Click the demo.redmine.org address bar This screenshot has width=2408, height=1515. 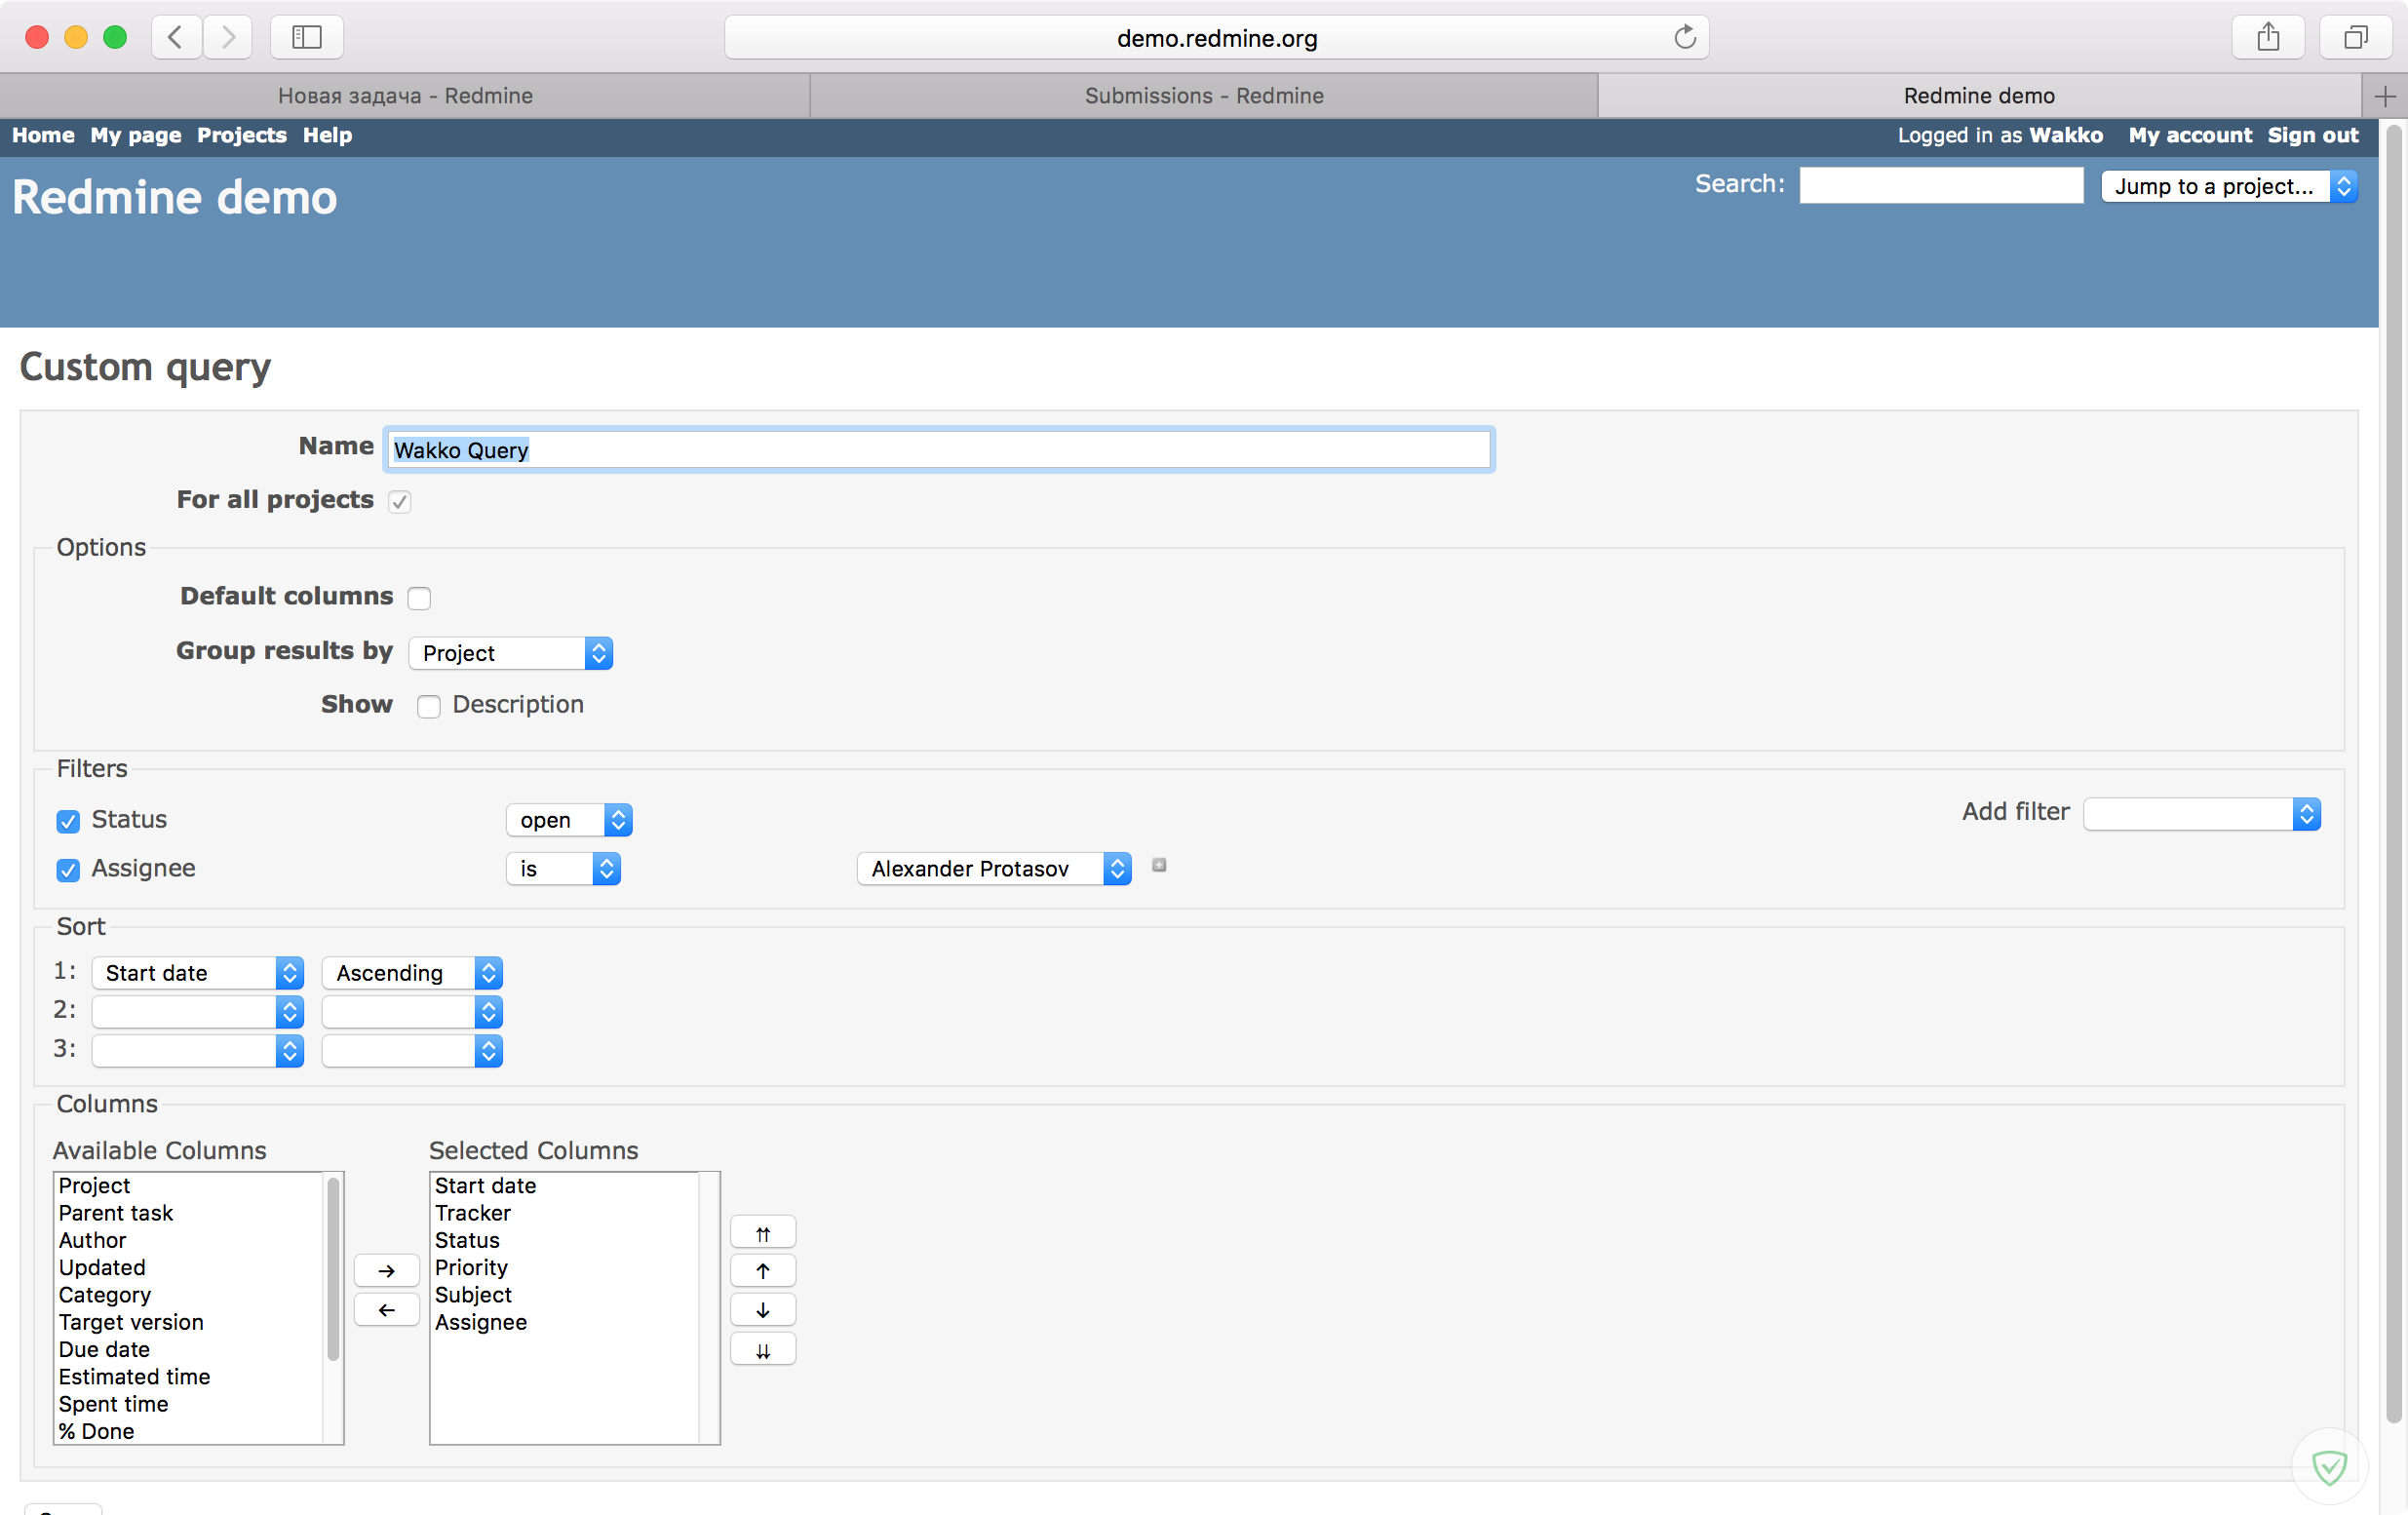pyautogui.click(x=1216, y=38)
